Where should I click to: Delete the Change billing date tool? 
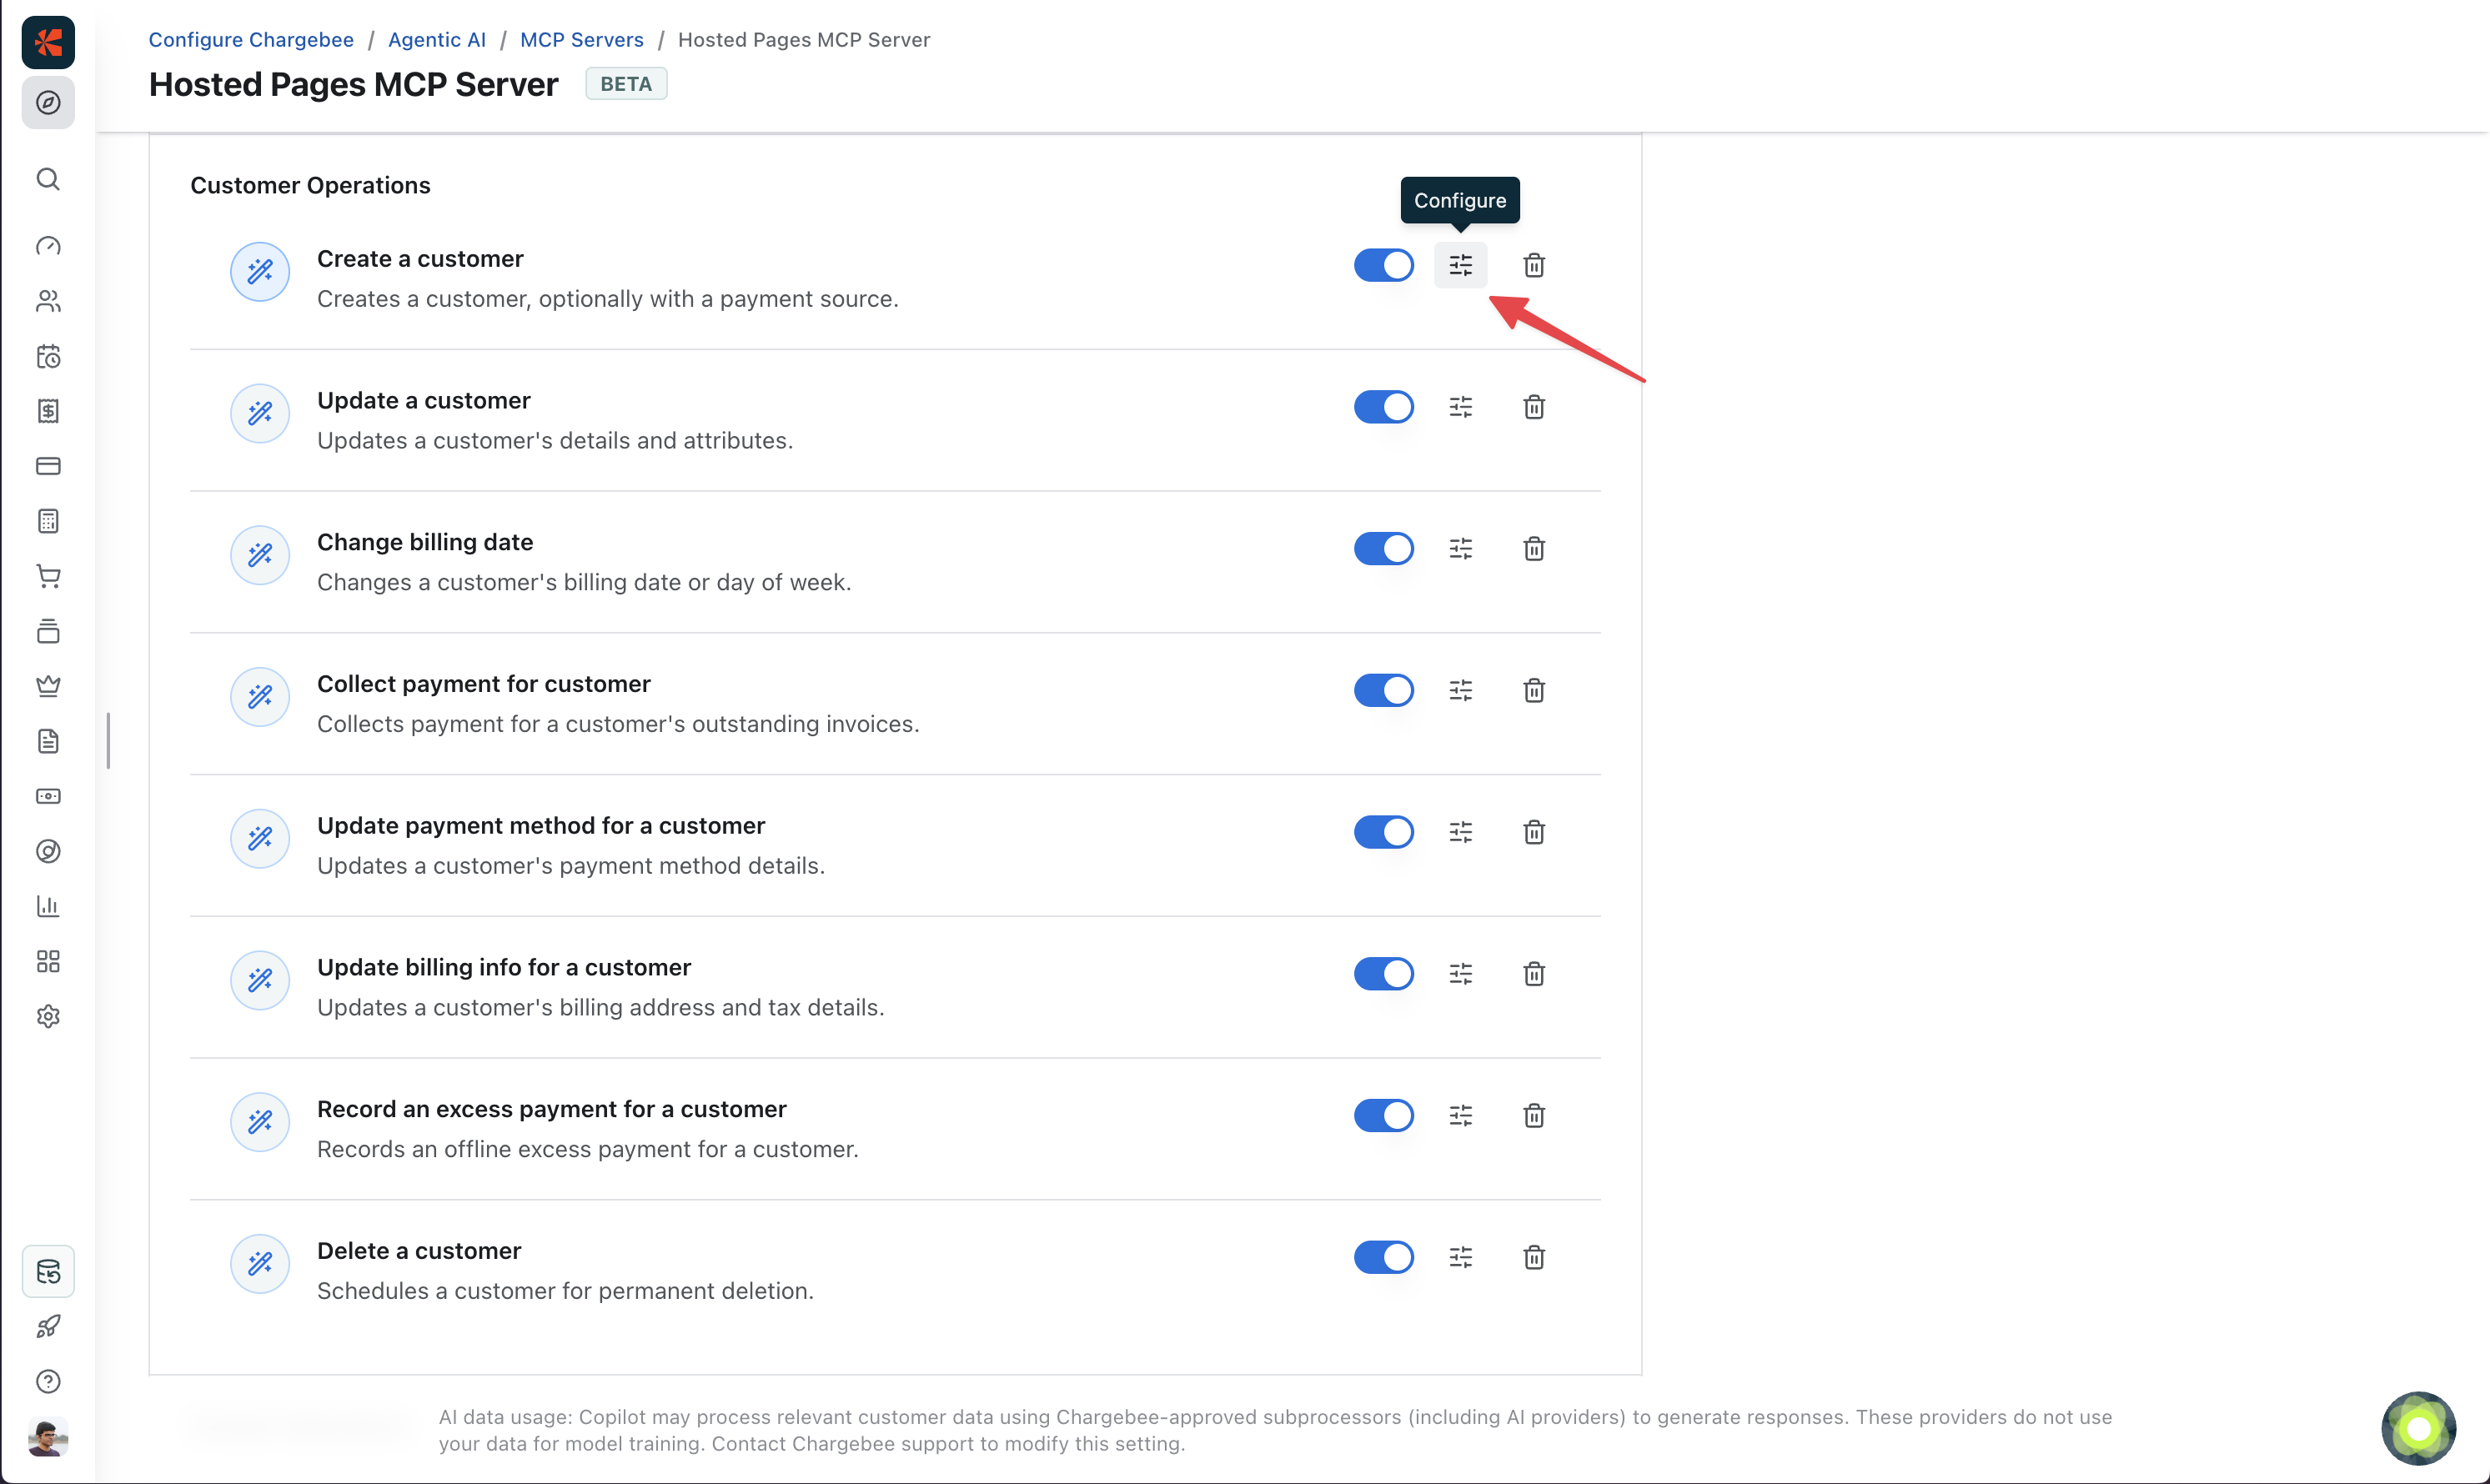pyautogui.click(x=1534, y=549)
